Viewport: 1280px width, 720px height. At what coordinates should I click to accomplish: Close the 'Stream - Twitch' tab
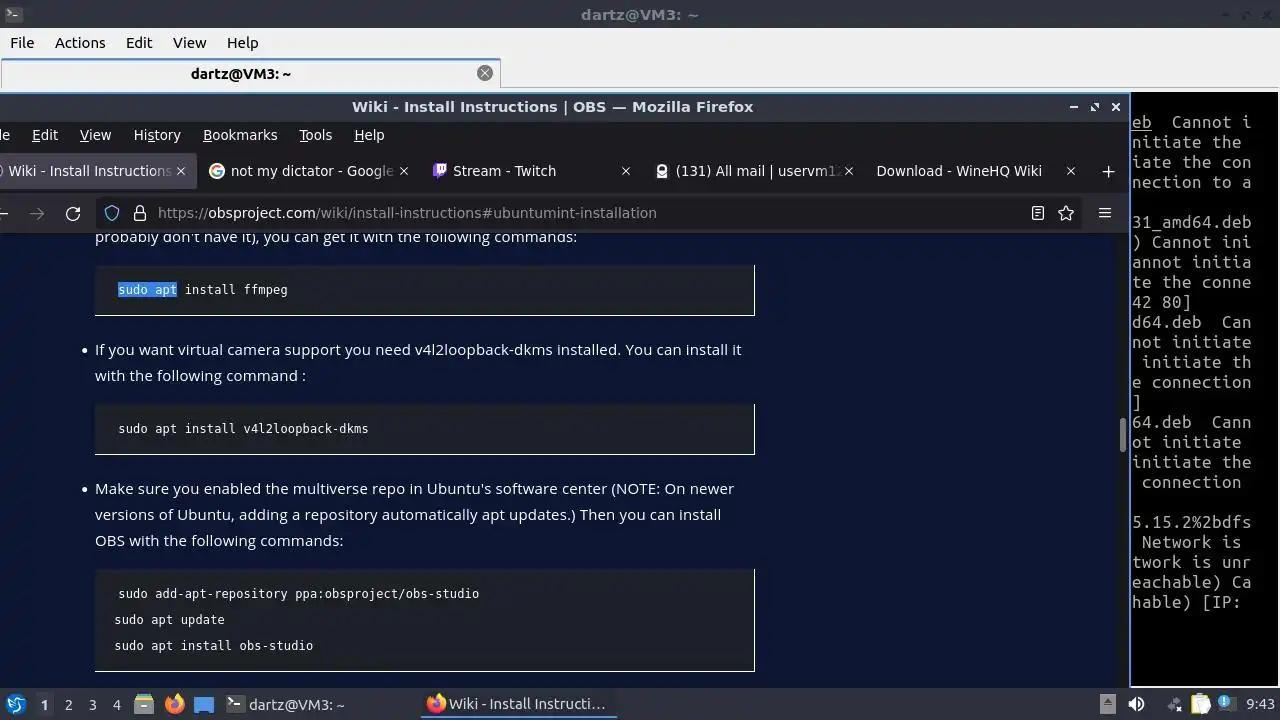point(626,171)
